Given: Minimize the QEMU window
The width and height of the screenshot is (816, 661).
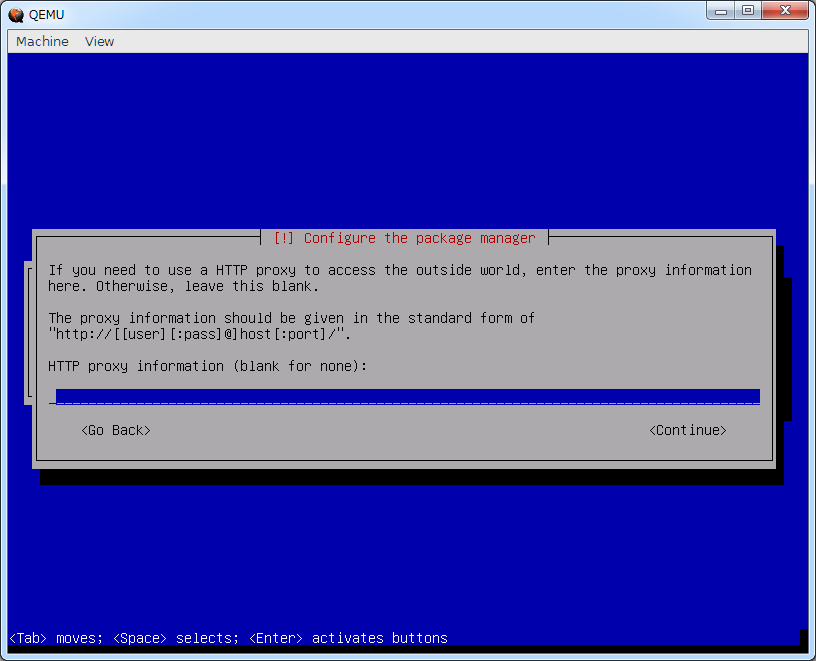Looking at the screenshot, I should pos(721,10).
